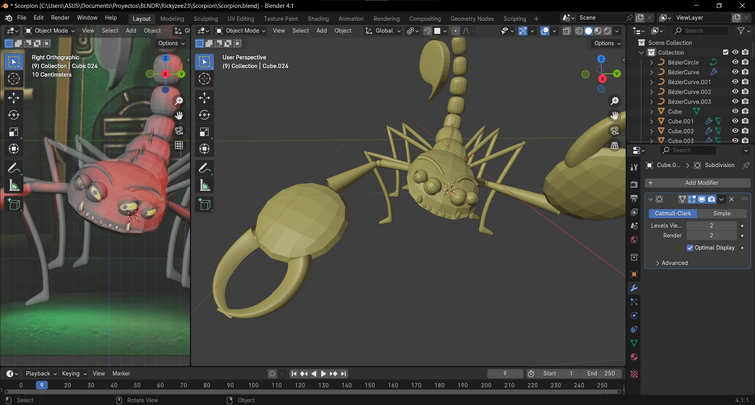Click the zoom magnifier in User Perspective viewport
Viewport: 755px width, 405px height.
coord(614,101)
